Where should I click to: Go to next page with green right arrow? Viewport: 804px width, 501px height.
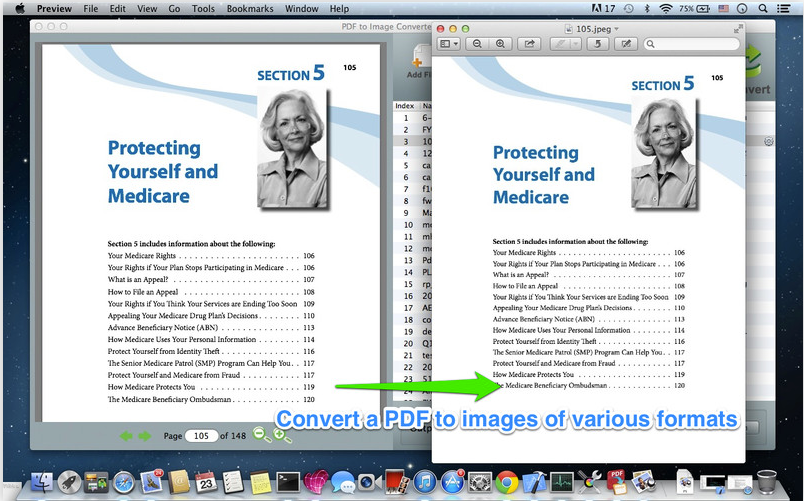[145, 436]
